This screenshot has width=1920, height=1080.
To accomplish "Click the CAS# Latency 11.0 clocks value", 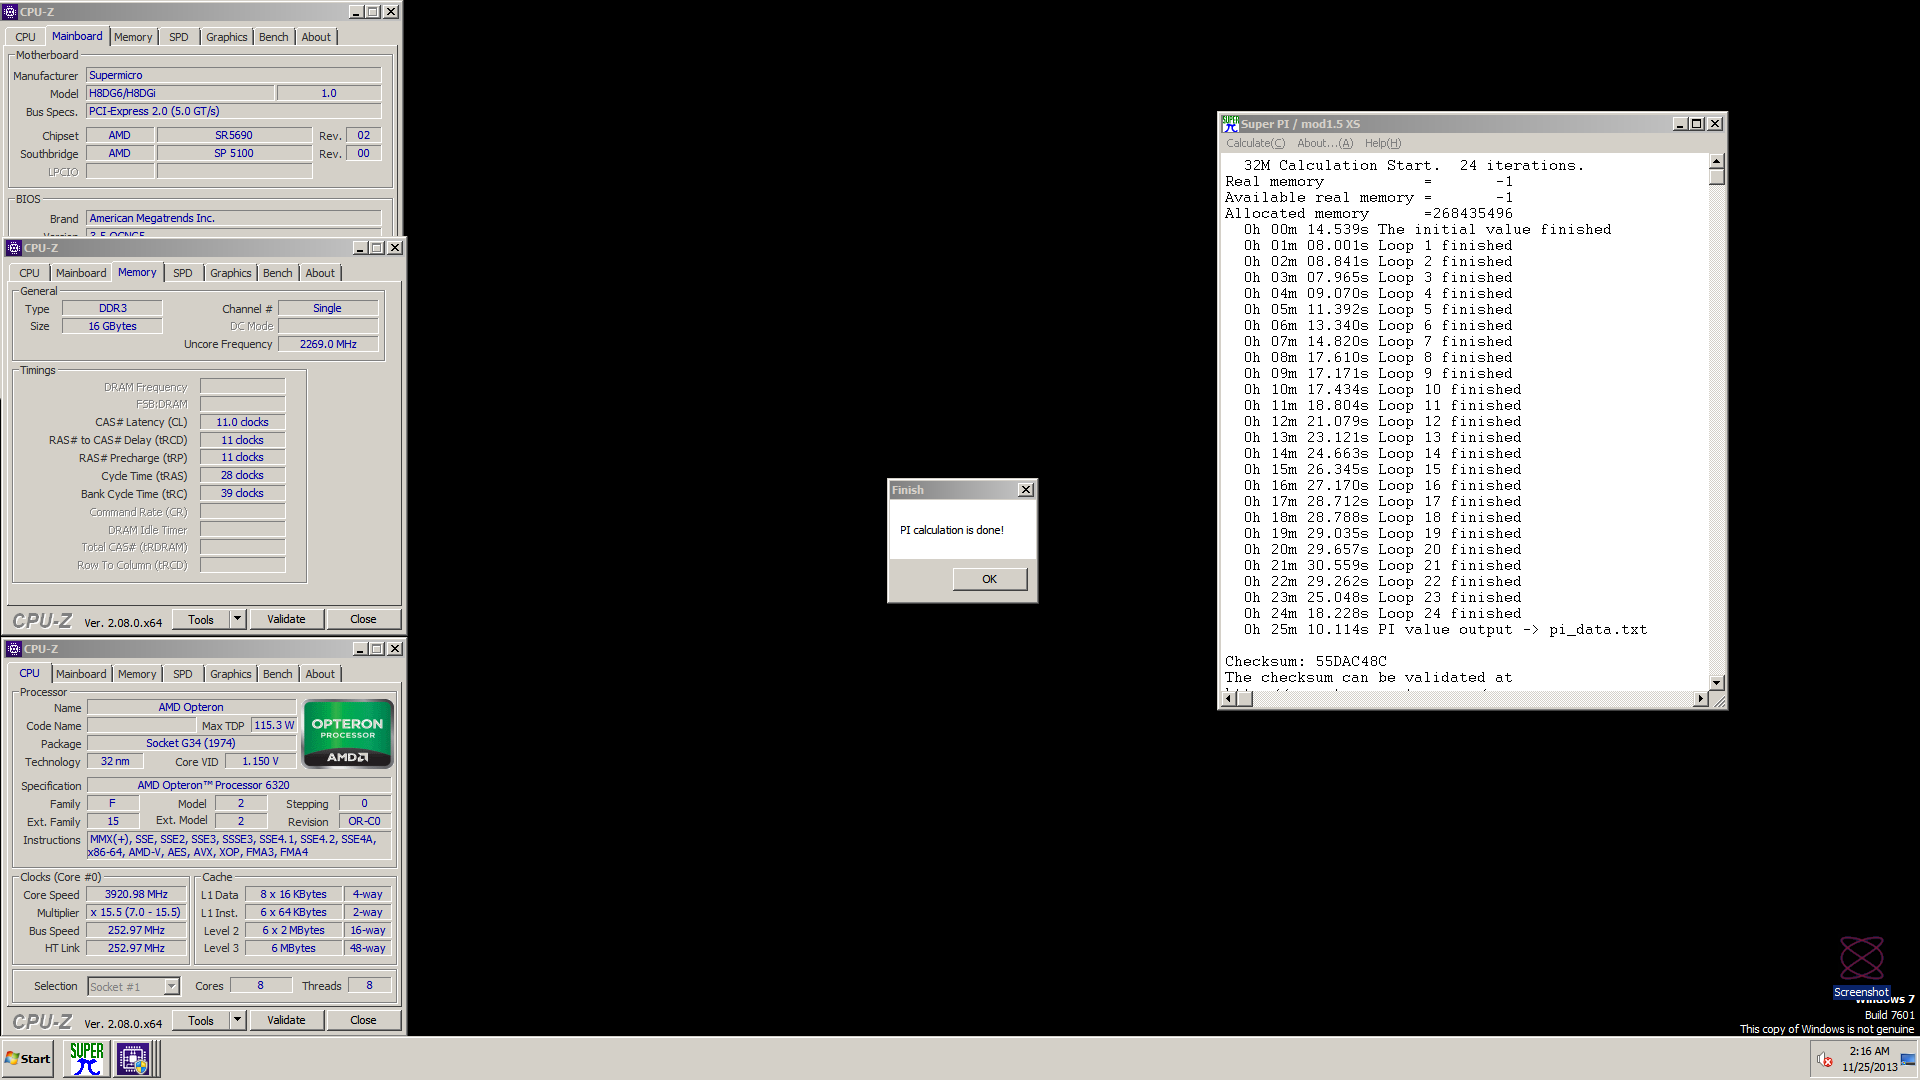I will (242, 422).
